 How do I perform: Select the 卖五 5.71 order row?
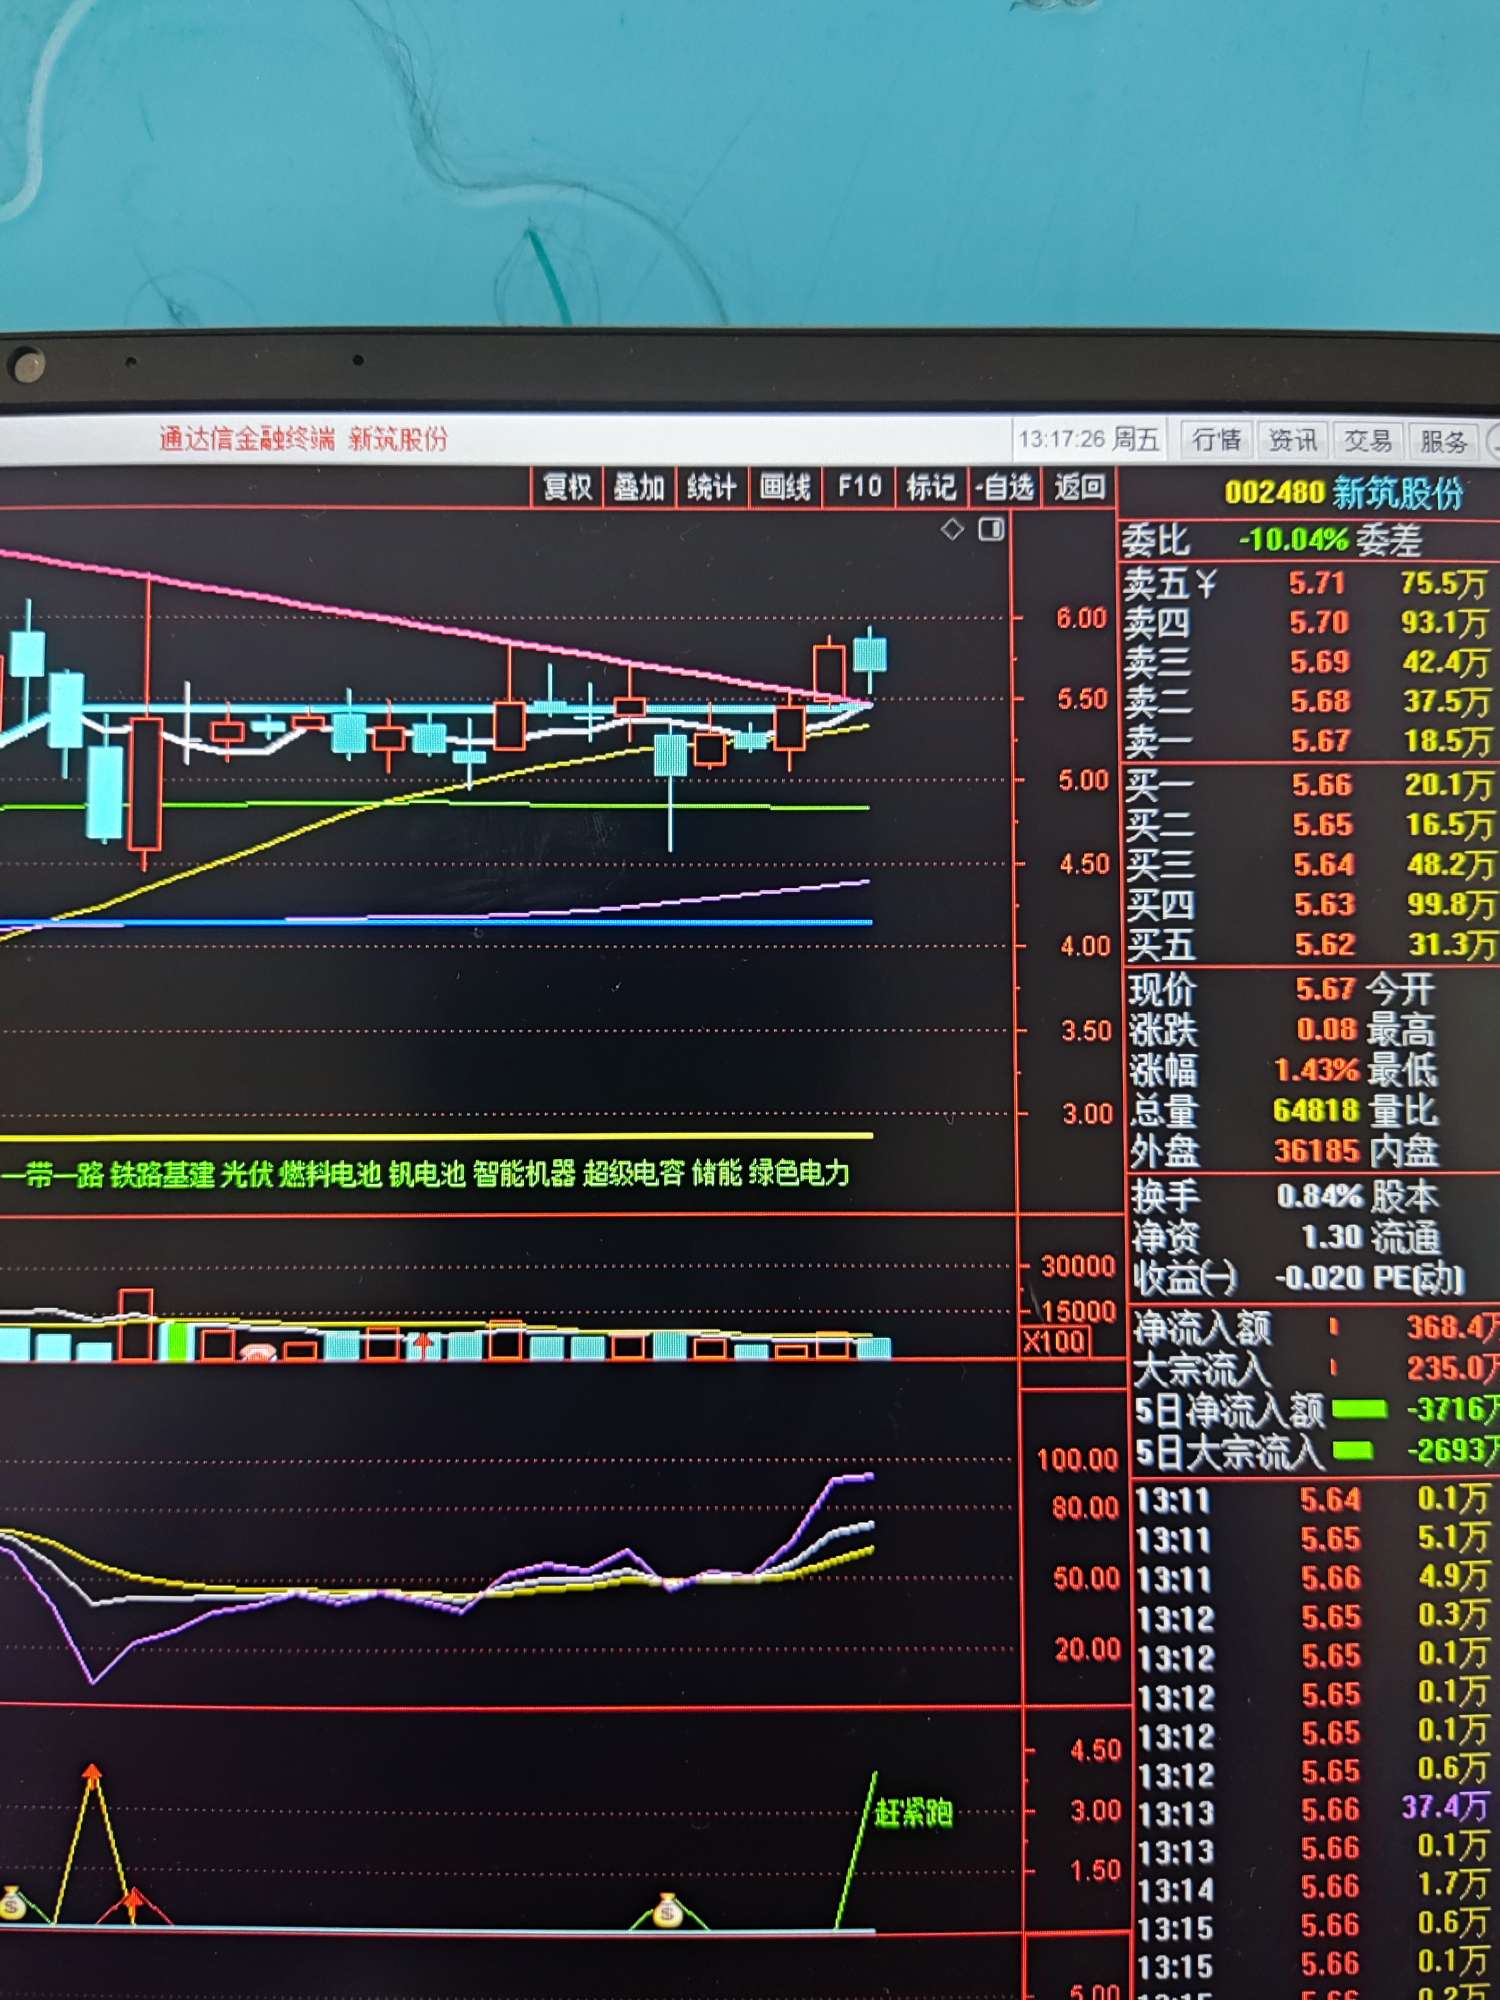1308,583
